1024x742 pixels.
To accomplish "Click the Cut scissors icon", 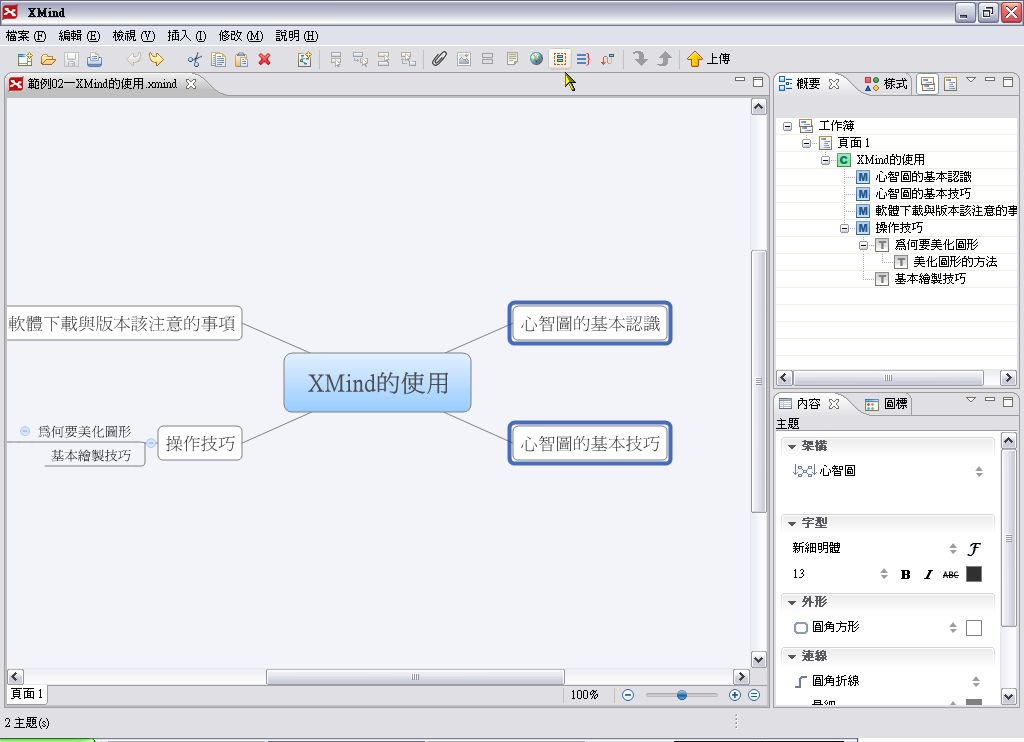I will coord(195,59).
